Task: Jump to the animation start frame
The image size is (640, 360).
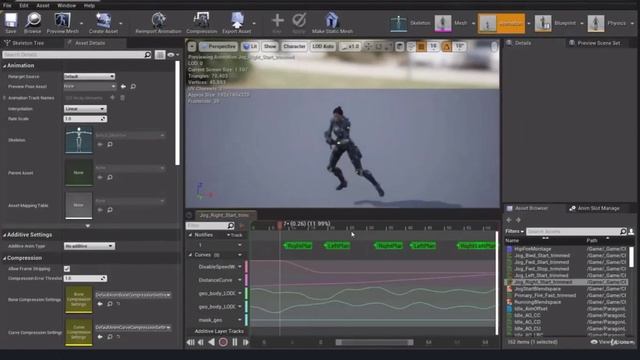Action: click(191, 342)
